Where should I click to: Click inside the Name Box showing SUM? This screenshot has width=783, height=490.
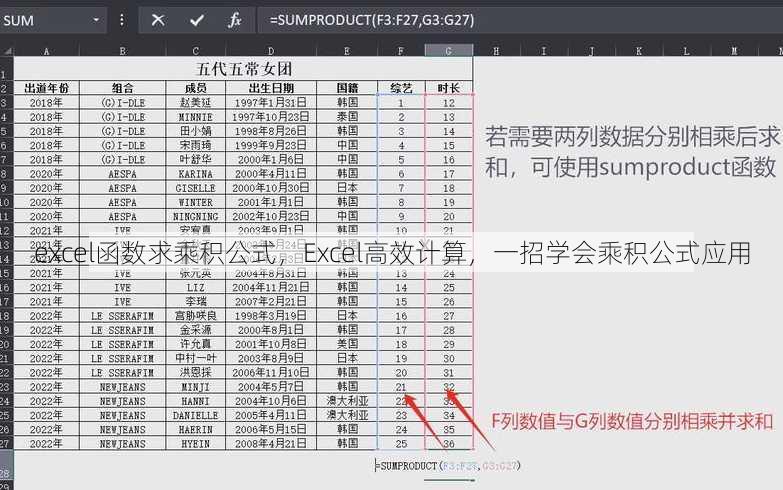(x=45, y=20)
